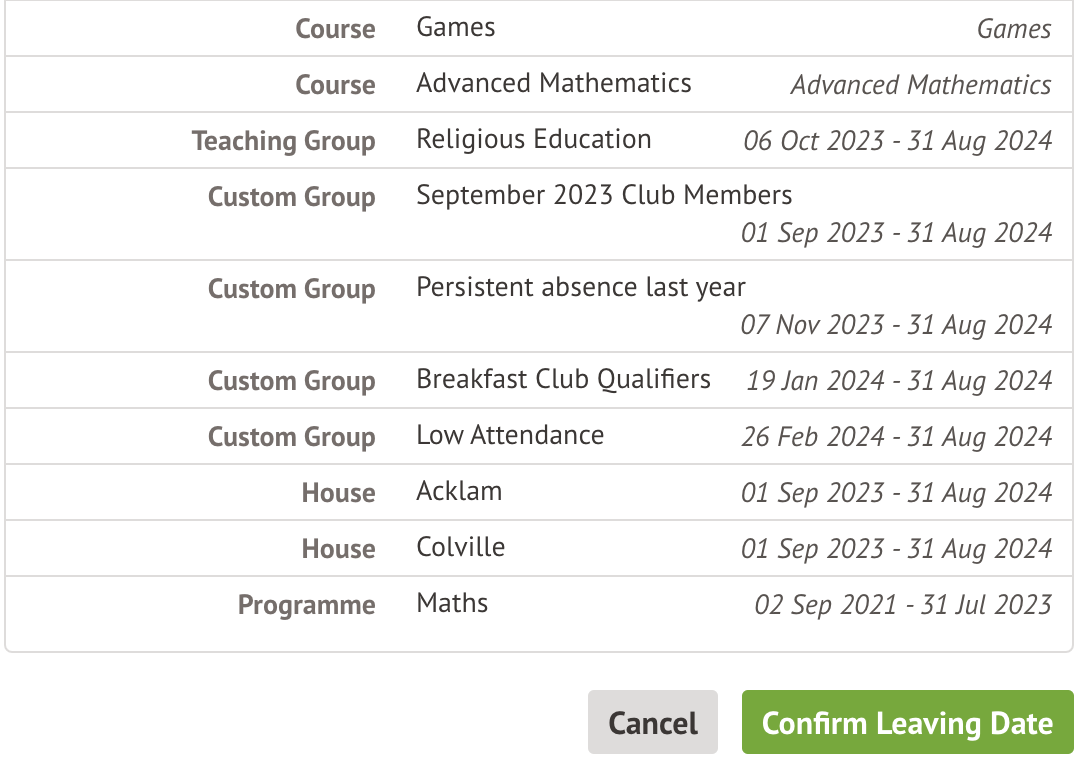Click the 26 Feb 2024 date range
The height and width of the screenshot is (764, 1088).
pos(896,436)
